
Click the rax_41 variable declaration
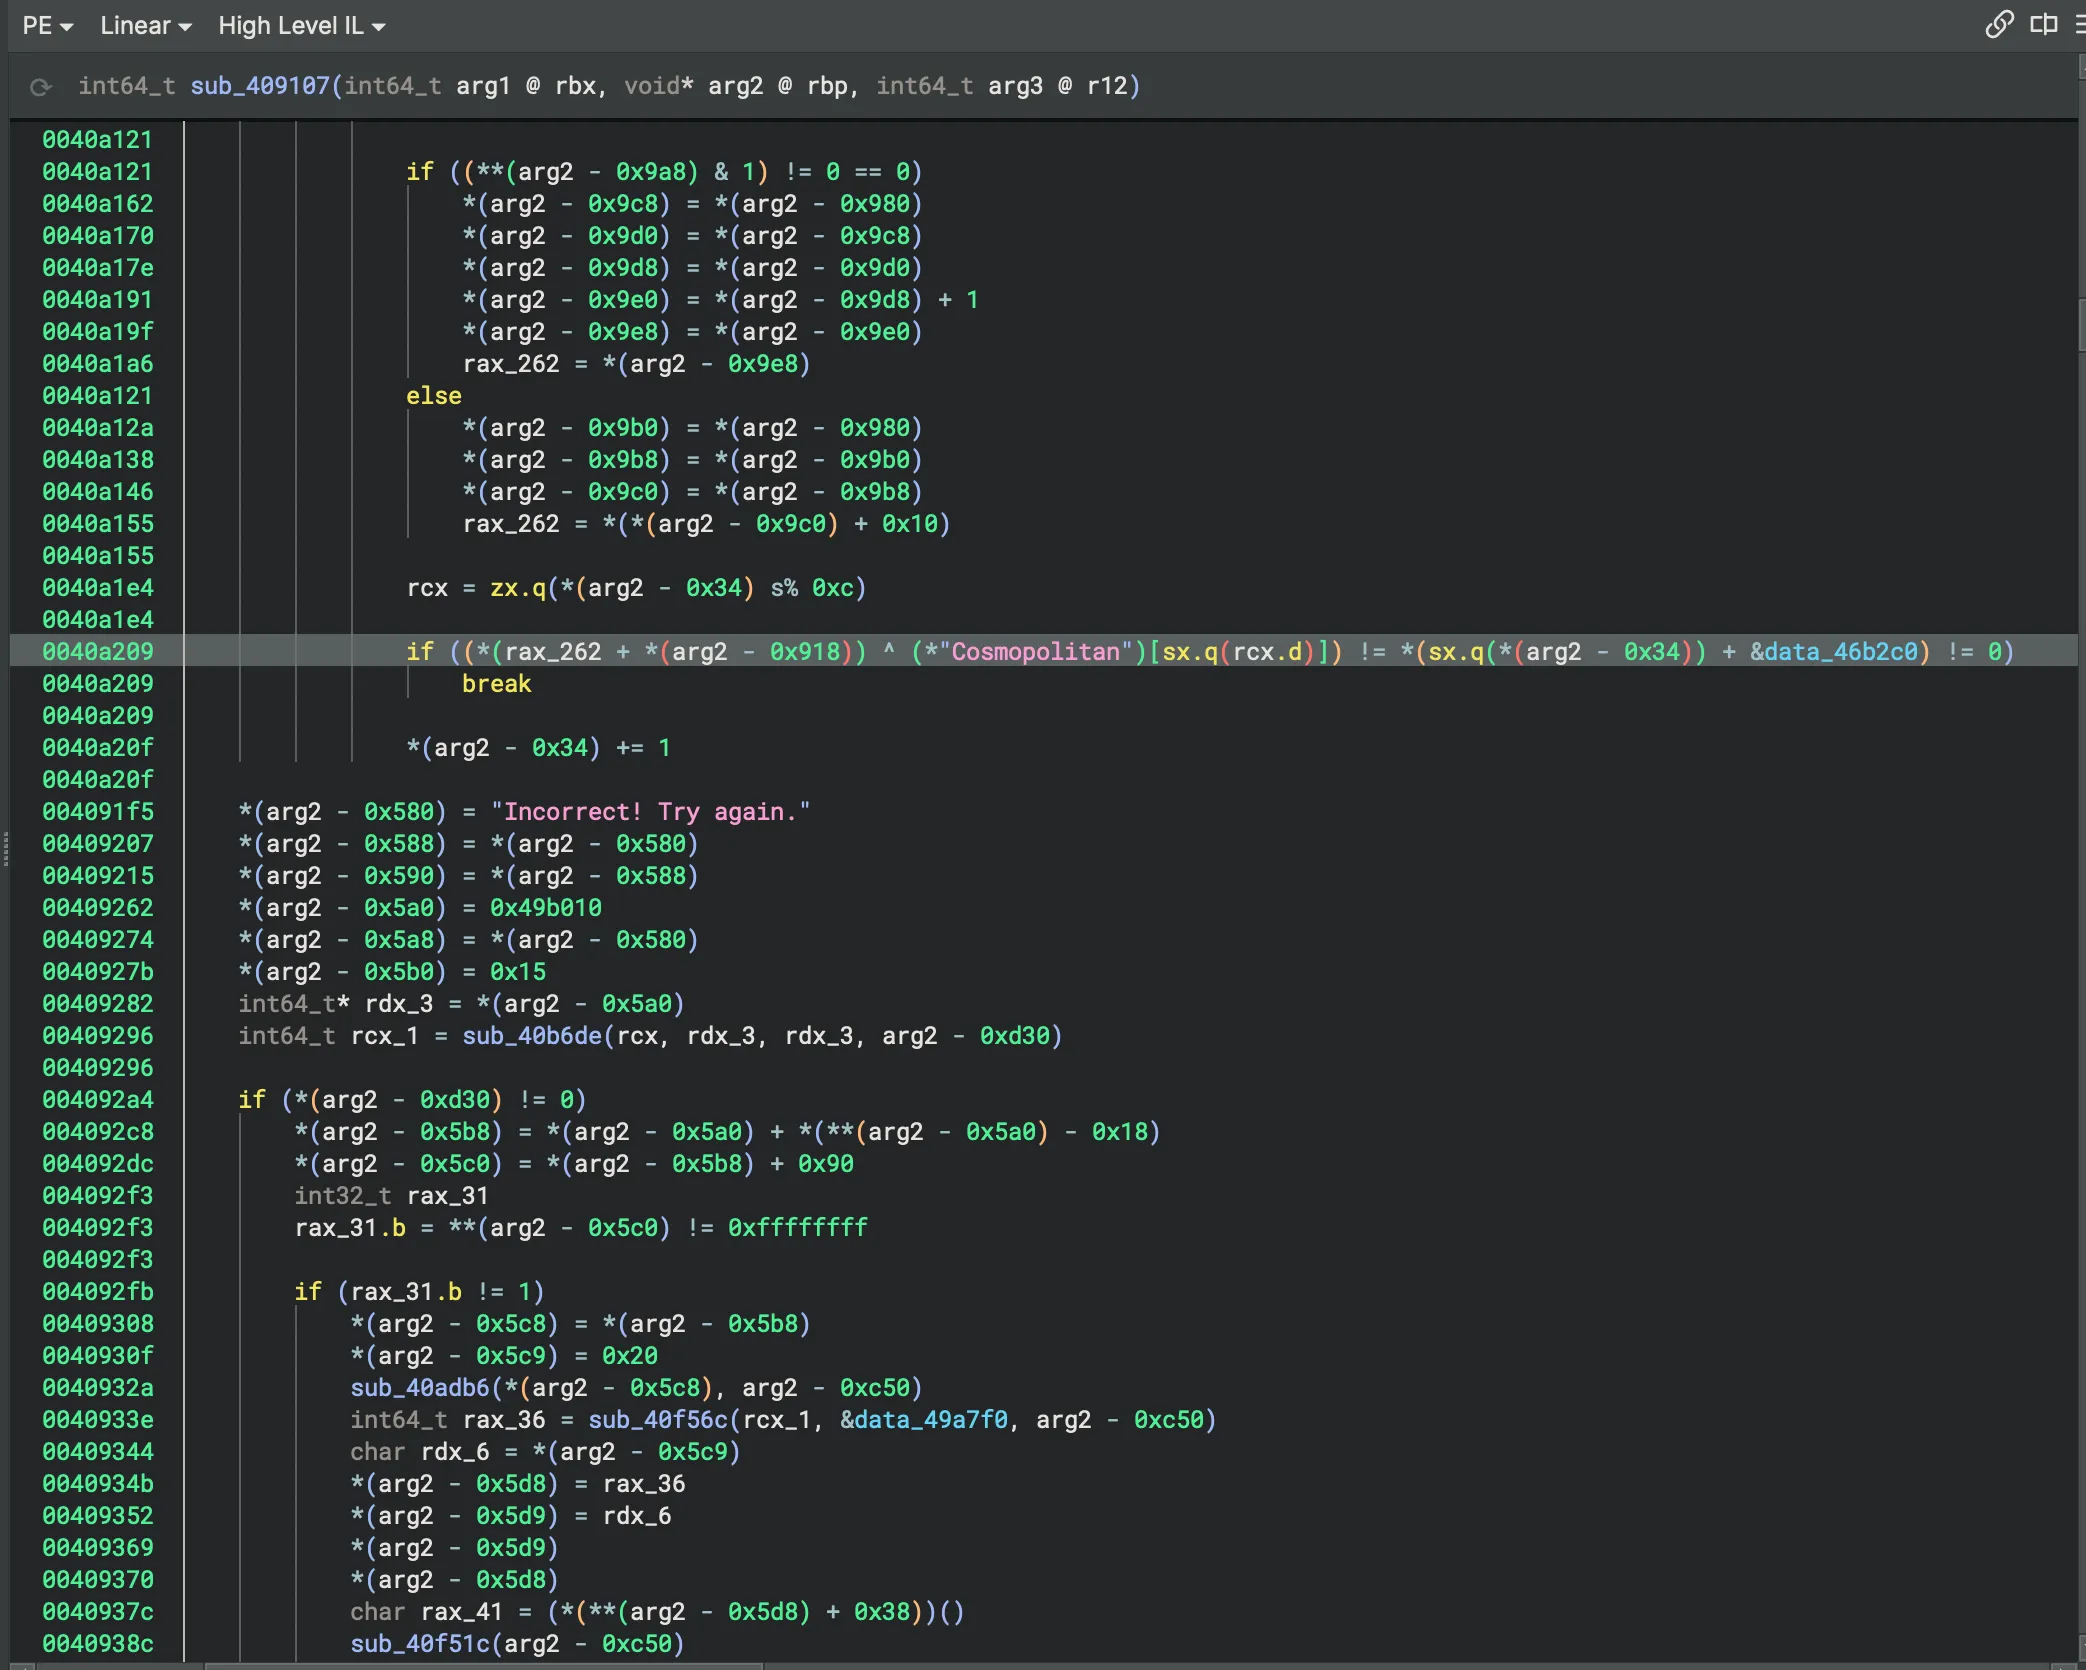click(462, 1612)
